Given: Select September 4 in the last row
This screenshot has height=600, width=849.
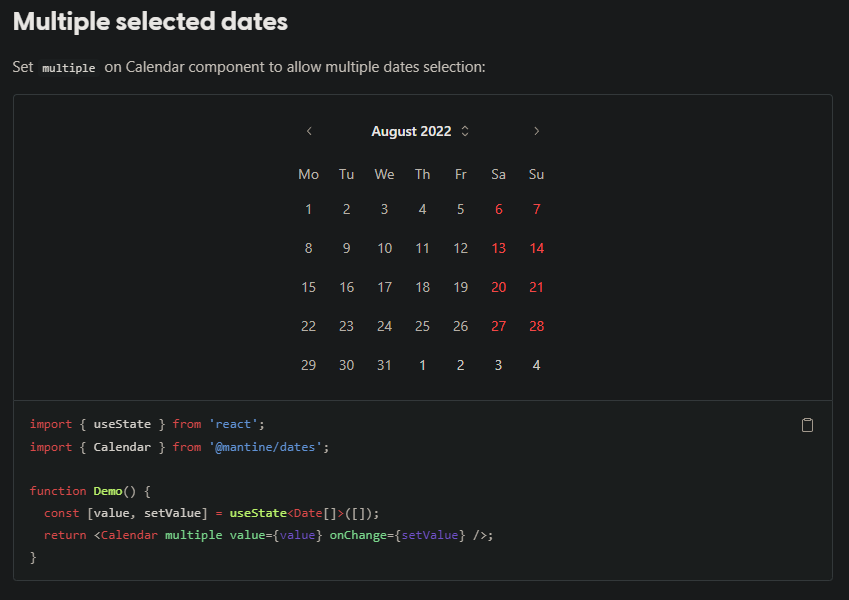Looking at the screenshot, I should point(537,365).
